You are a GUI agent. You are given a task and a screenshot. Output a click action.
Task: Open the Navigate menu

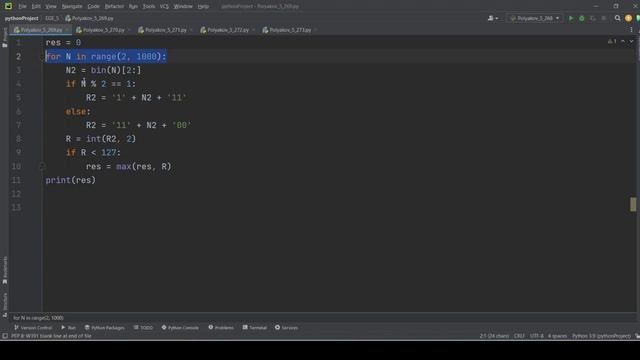(72, 7)
